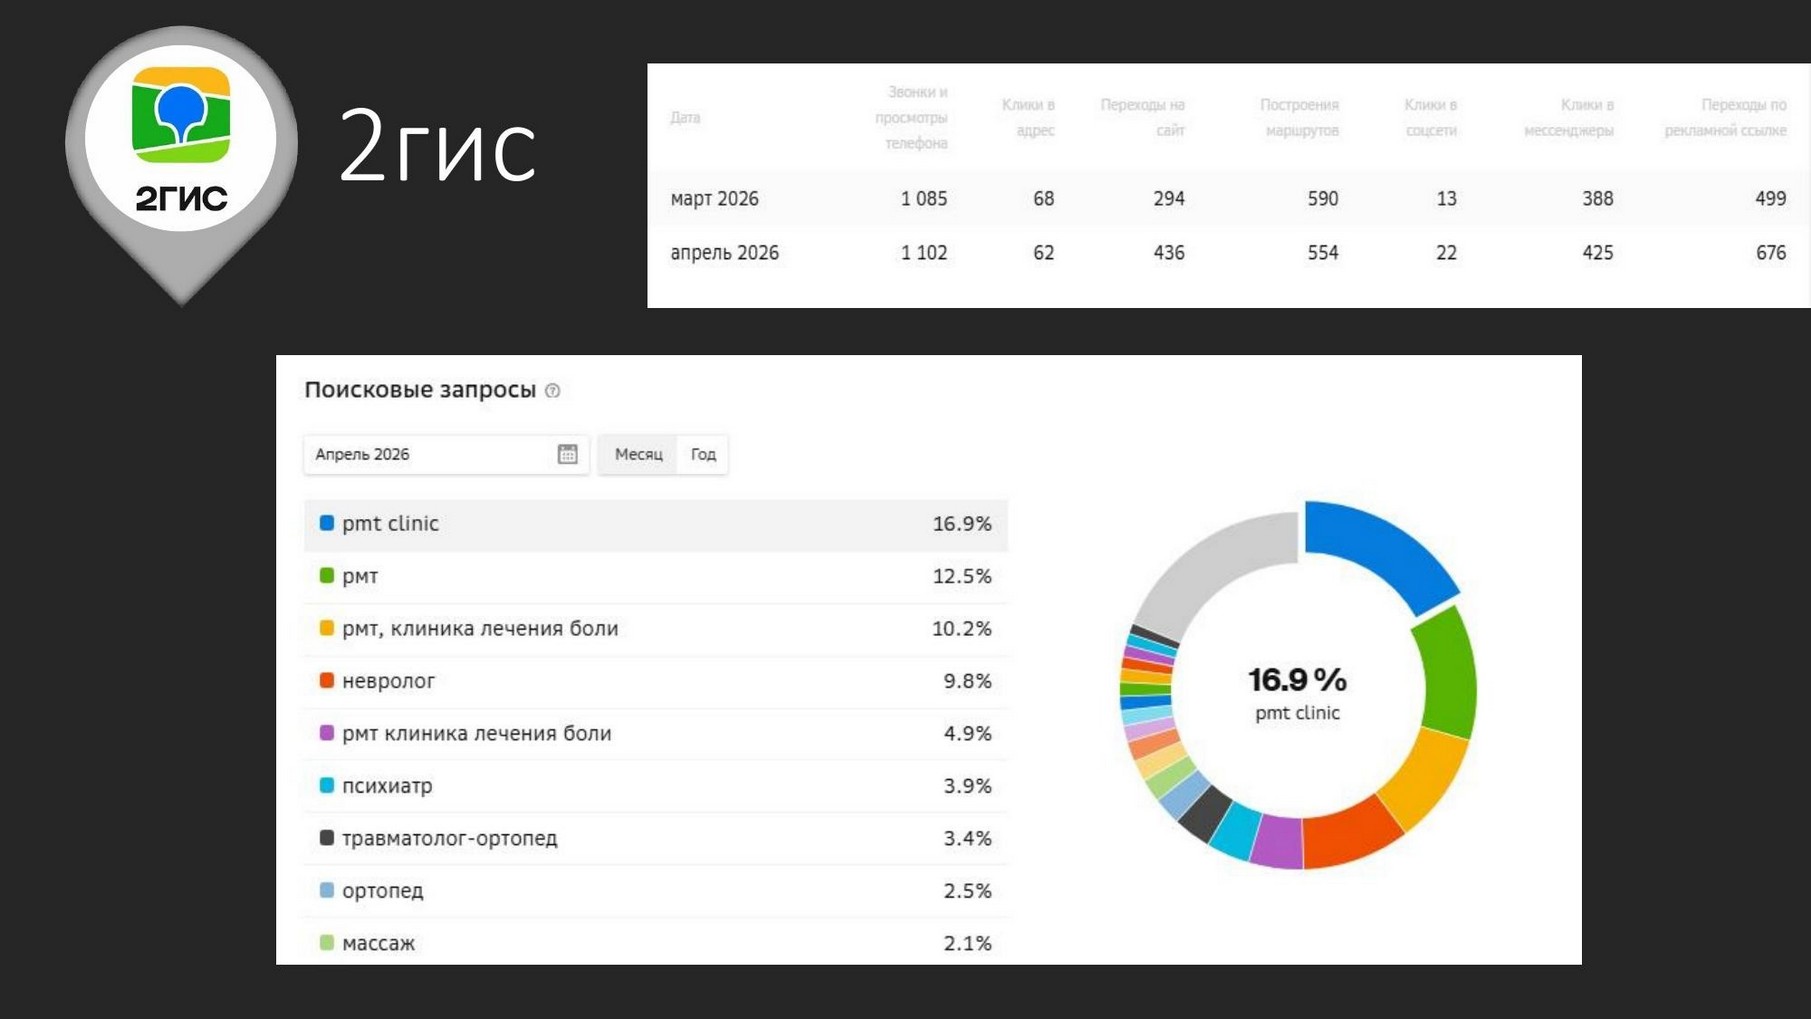Click the light blue swatch for ортопед
Viewport: 1811px width, 1019px height.
click(x=326, y=890)
